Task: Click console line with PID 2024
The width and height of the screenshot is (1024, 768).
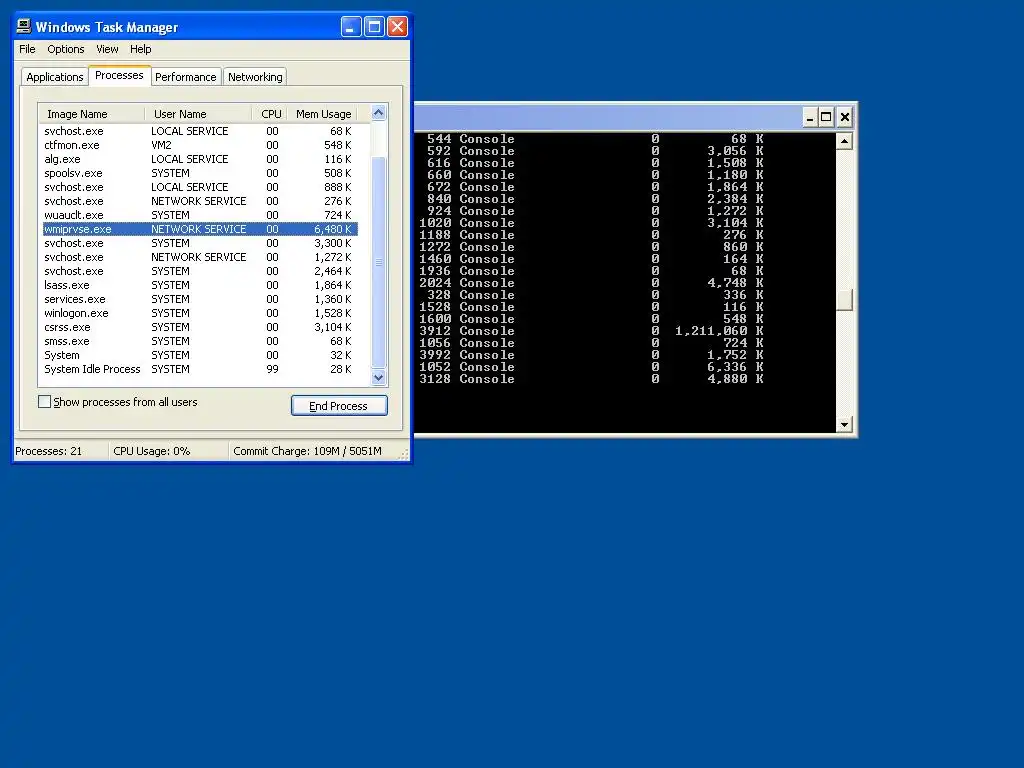Action: (592, 283)
